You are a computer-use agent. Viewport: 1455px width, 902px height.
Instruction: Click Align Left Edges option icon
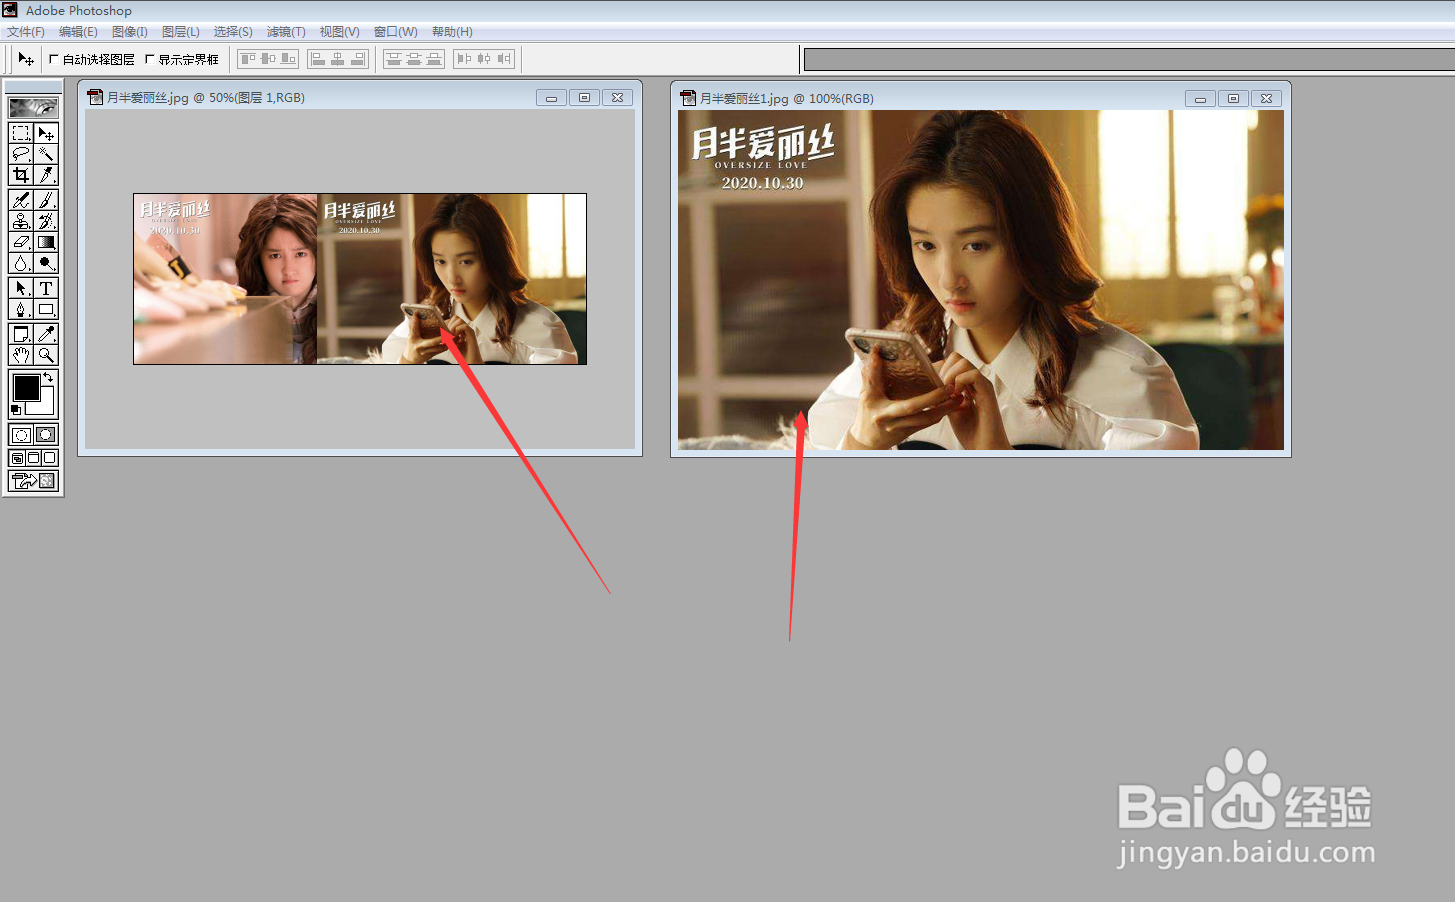pyautogui.click(x=318, y=59)
